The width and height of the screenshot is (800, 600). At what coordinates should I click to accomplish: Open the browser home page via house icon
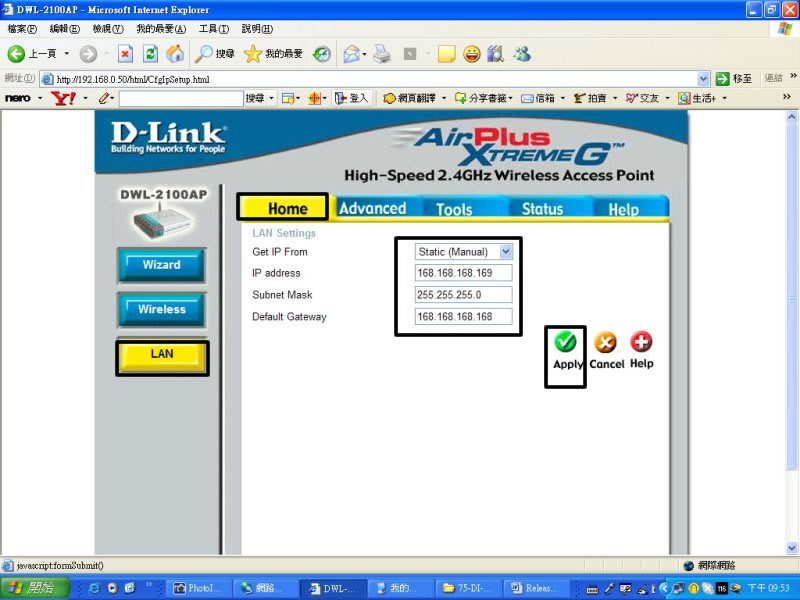click(175, 54)
